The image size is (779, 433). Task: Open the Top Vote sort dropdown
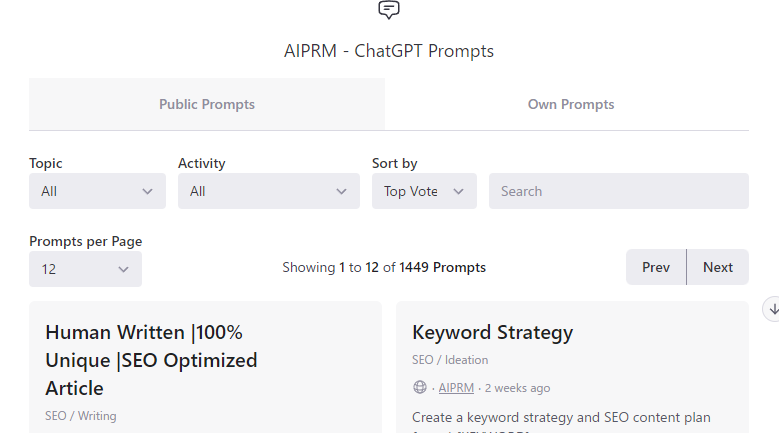[x=424, y=191]
